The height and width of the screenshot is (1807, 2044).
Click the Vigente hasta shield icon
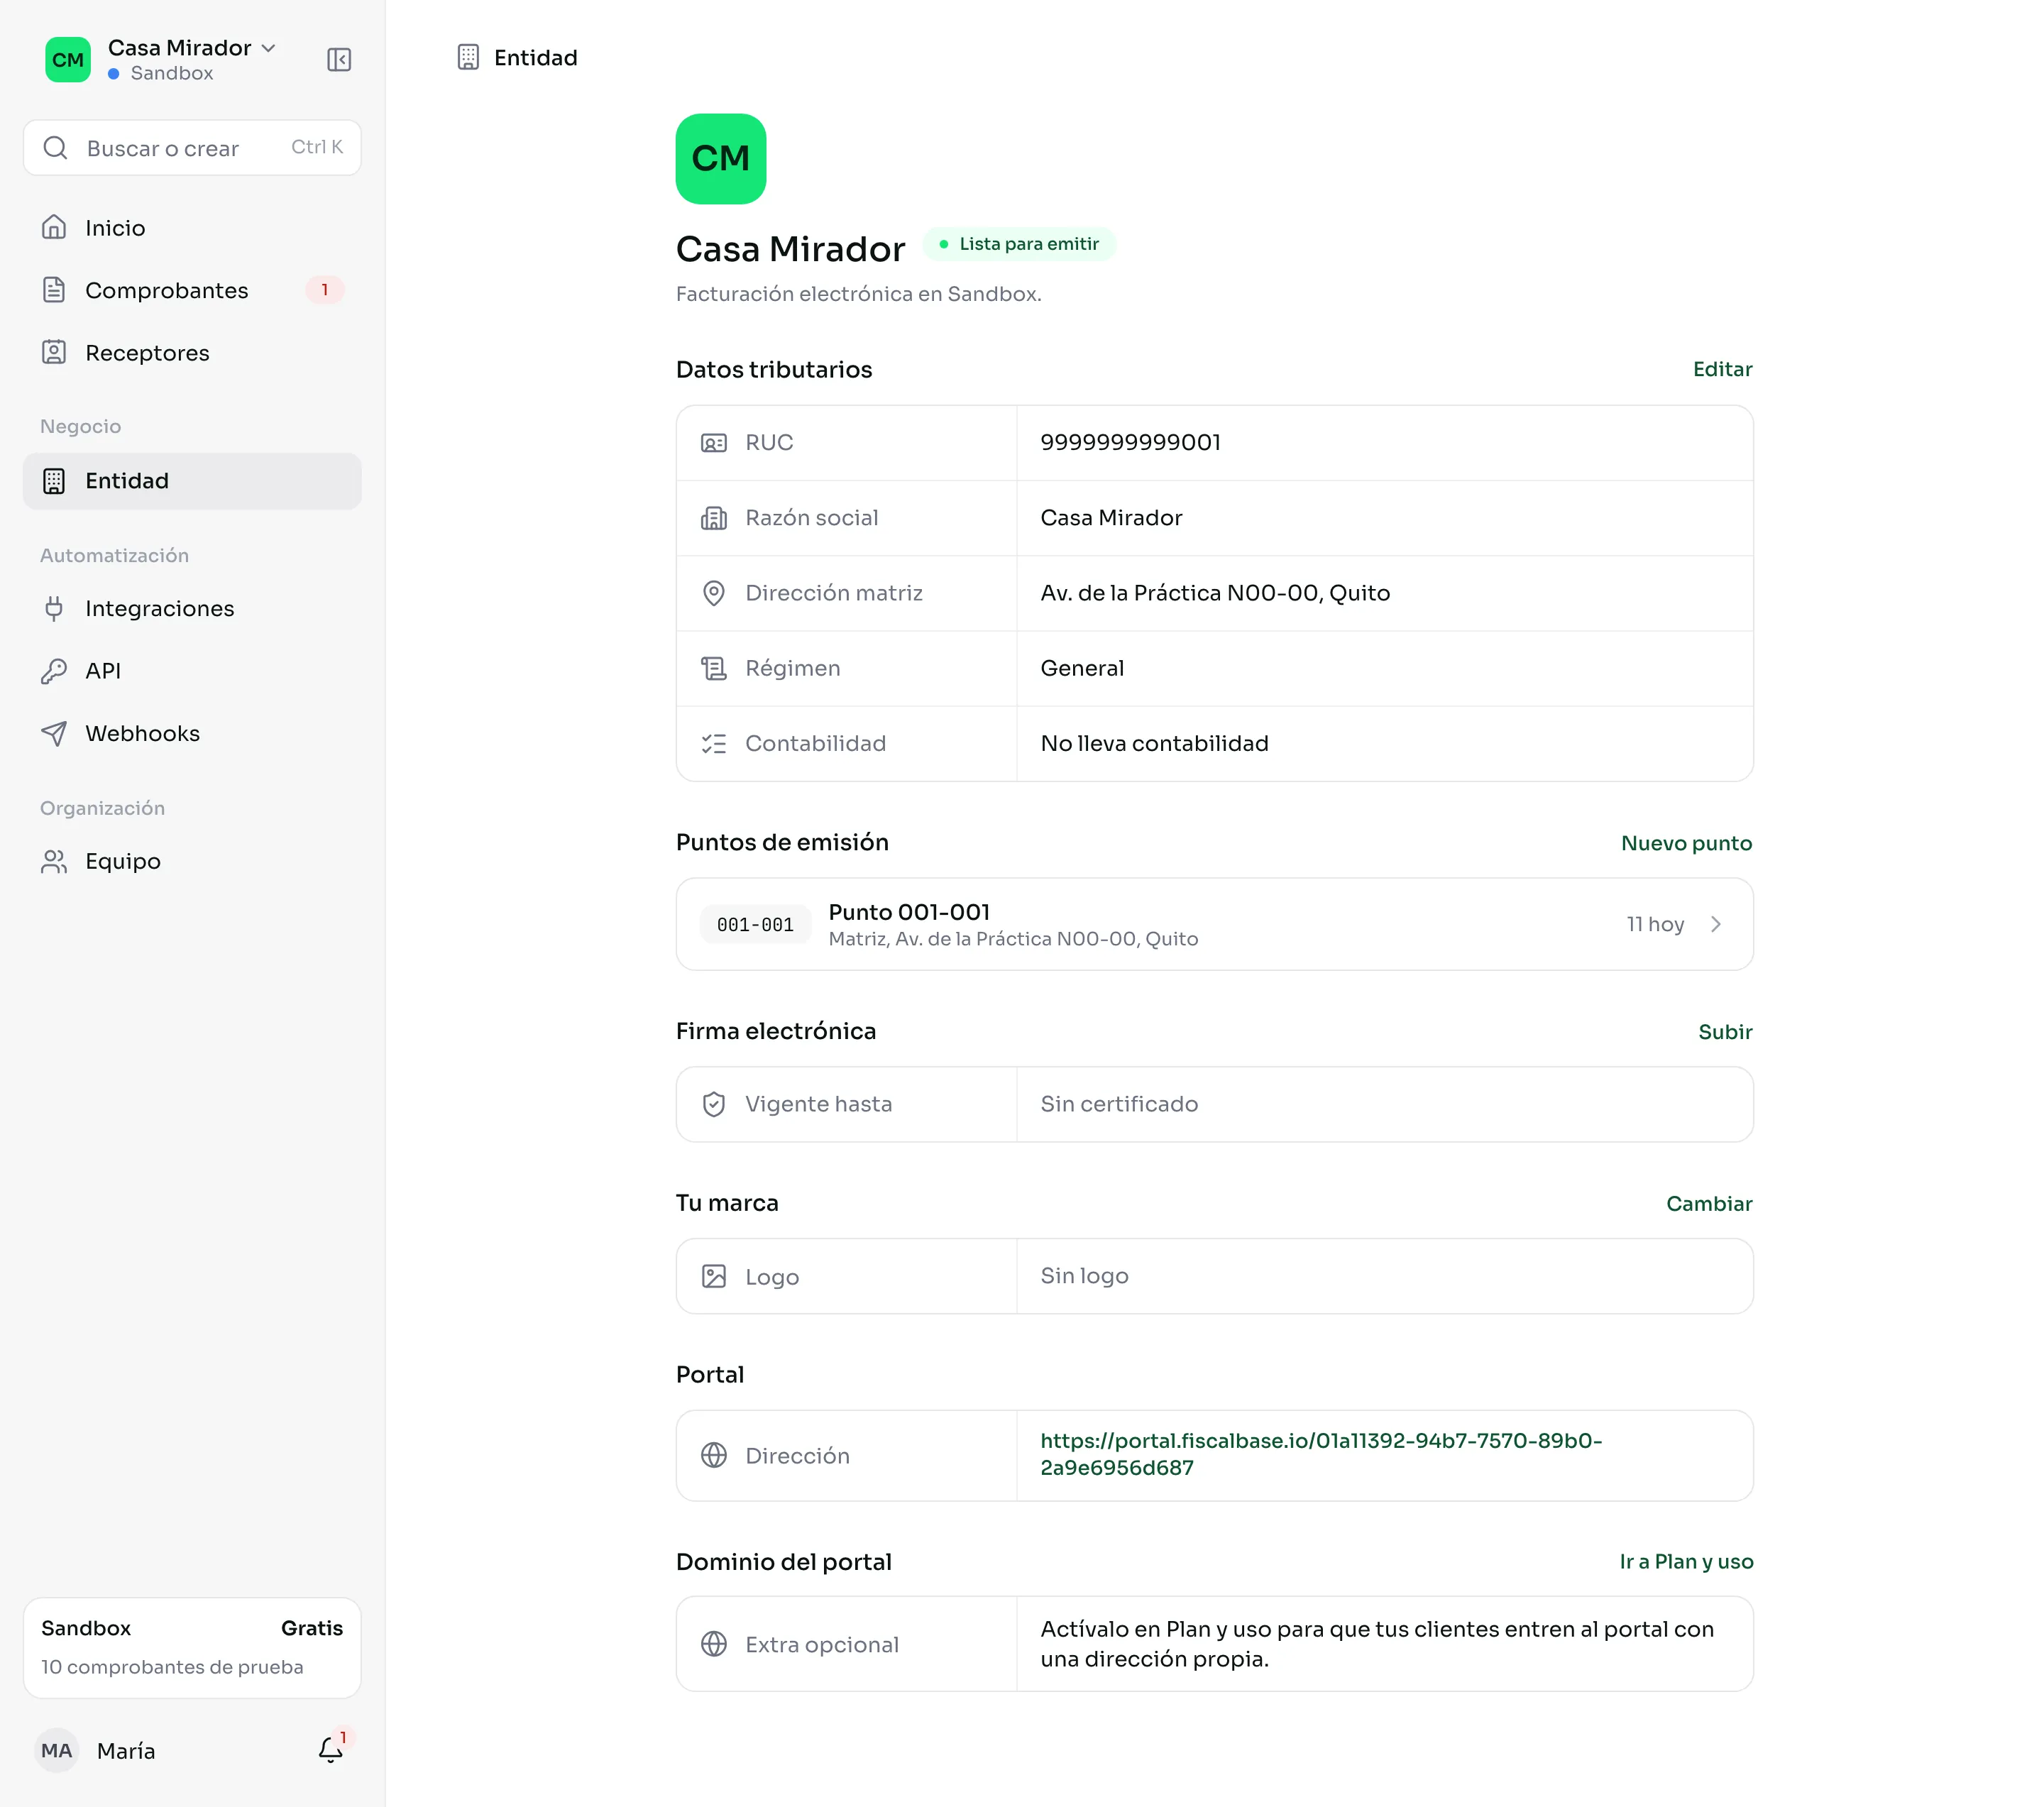(x=714, y=1104)
